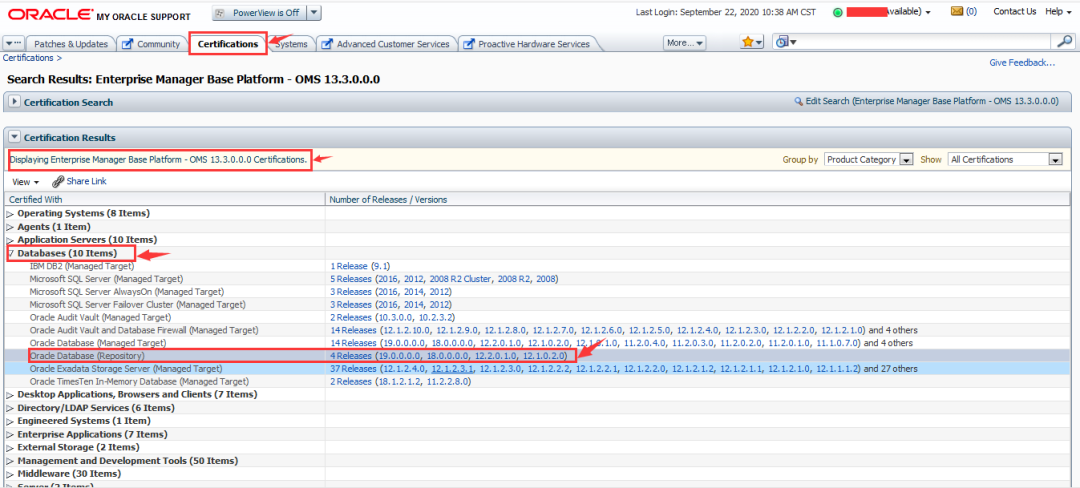Click the search magnifier button
This screenshot has width=1080, height=488.
pyautogui.click(x=1063, y=42)
